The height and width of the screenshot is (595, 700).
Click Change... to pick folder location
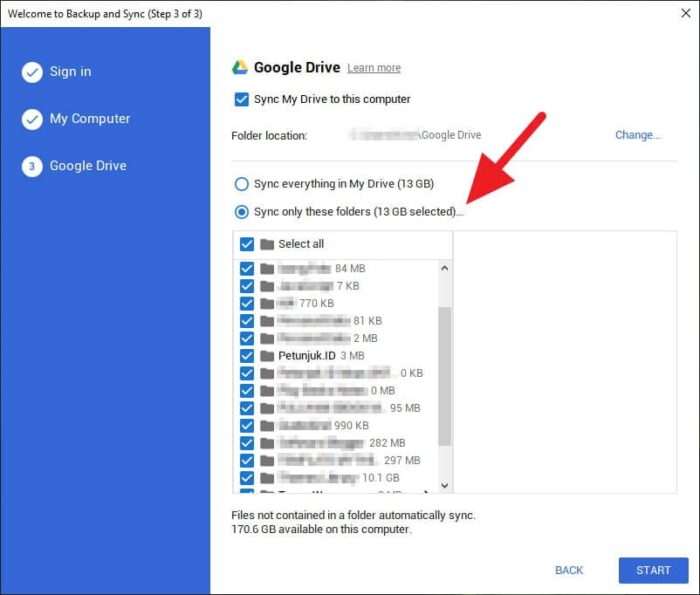coord(637,135)
